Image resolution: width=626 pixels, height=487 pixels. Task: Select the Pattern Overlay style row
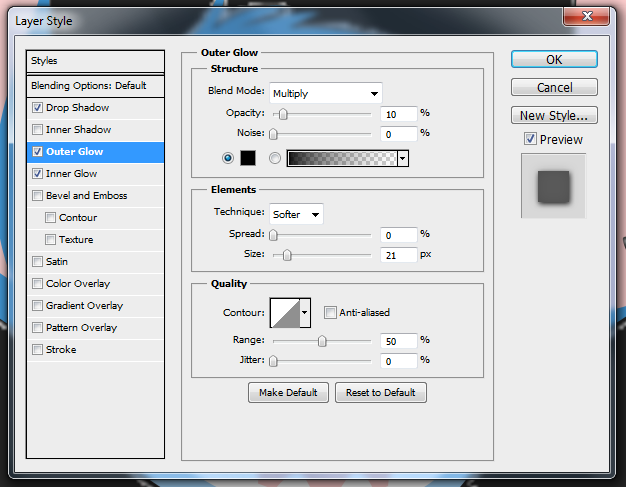click(x=95, y=328)
